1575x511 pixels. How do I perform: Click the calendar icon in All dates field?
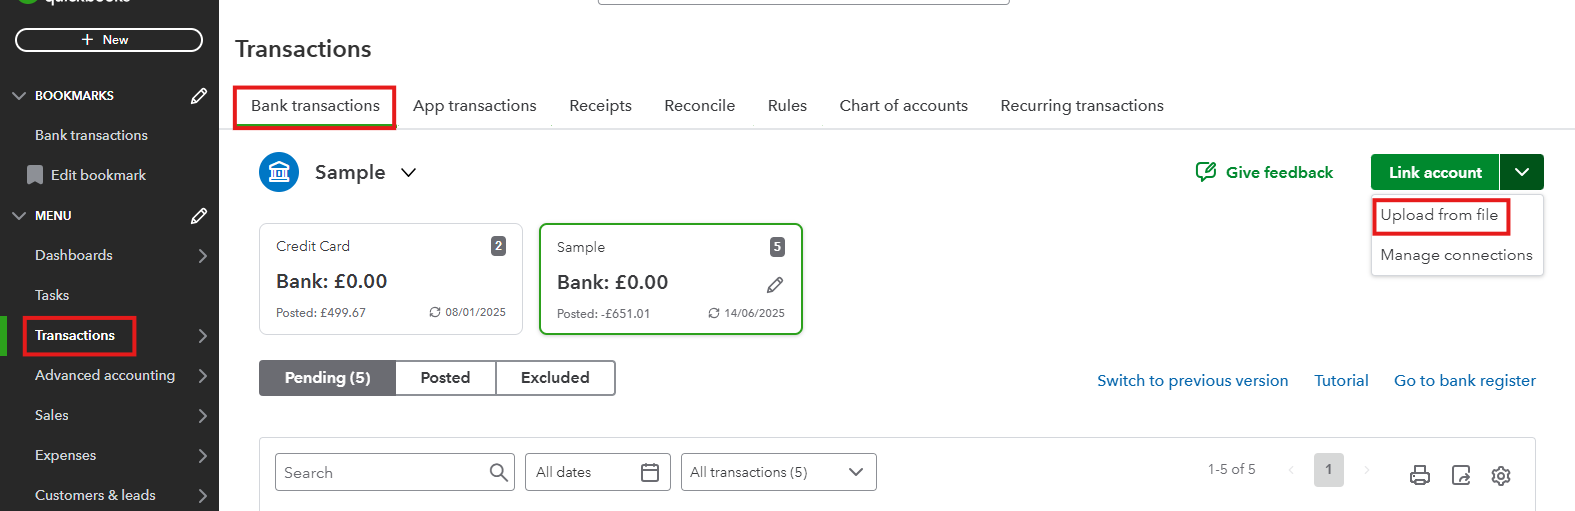click(x=650, y=472)
